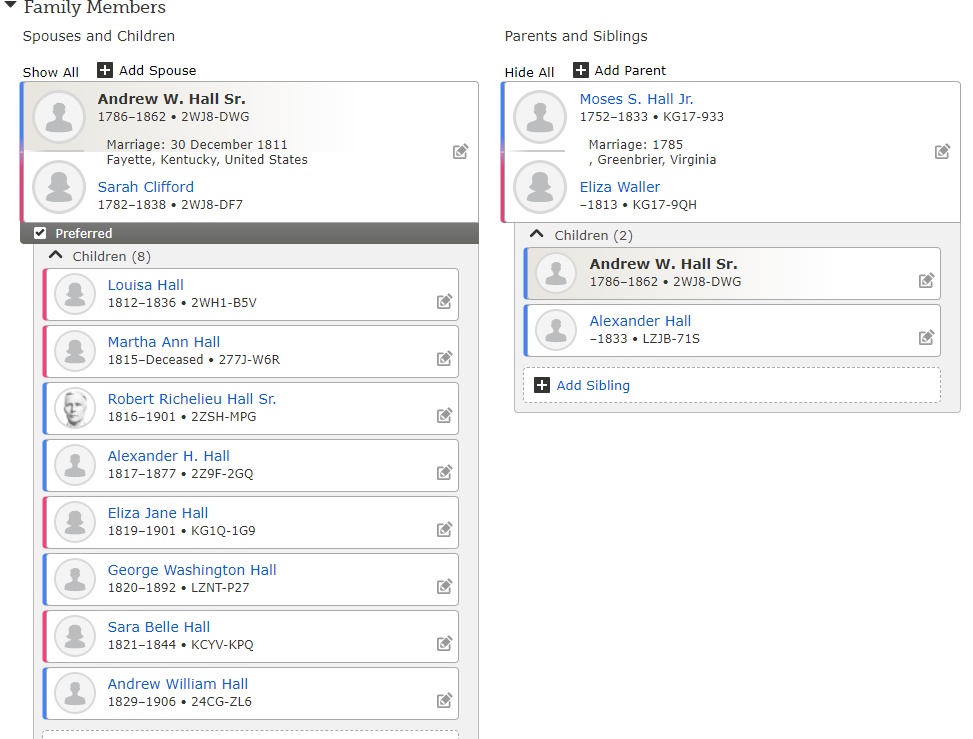Uncheck the Preferred checkbox
The width and height of the screenshot is (973, 739).
point(40,233)
